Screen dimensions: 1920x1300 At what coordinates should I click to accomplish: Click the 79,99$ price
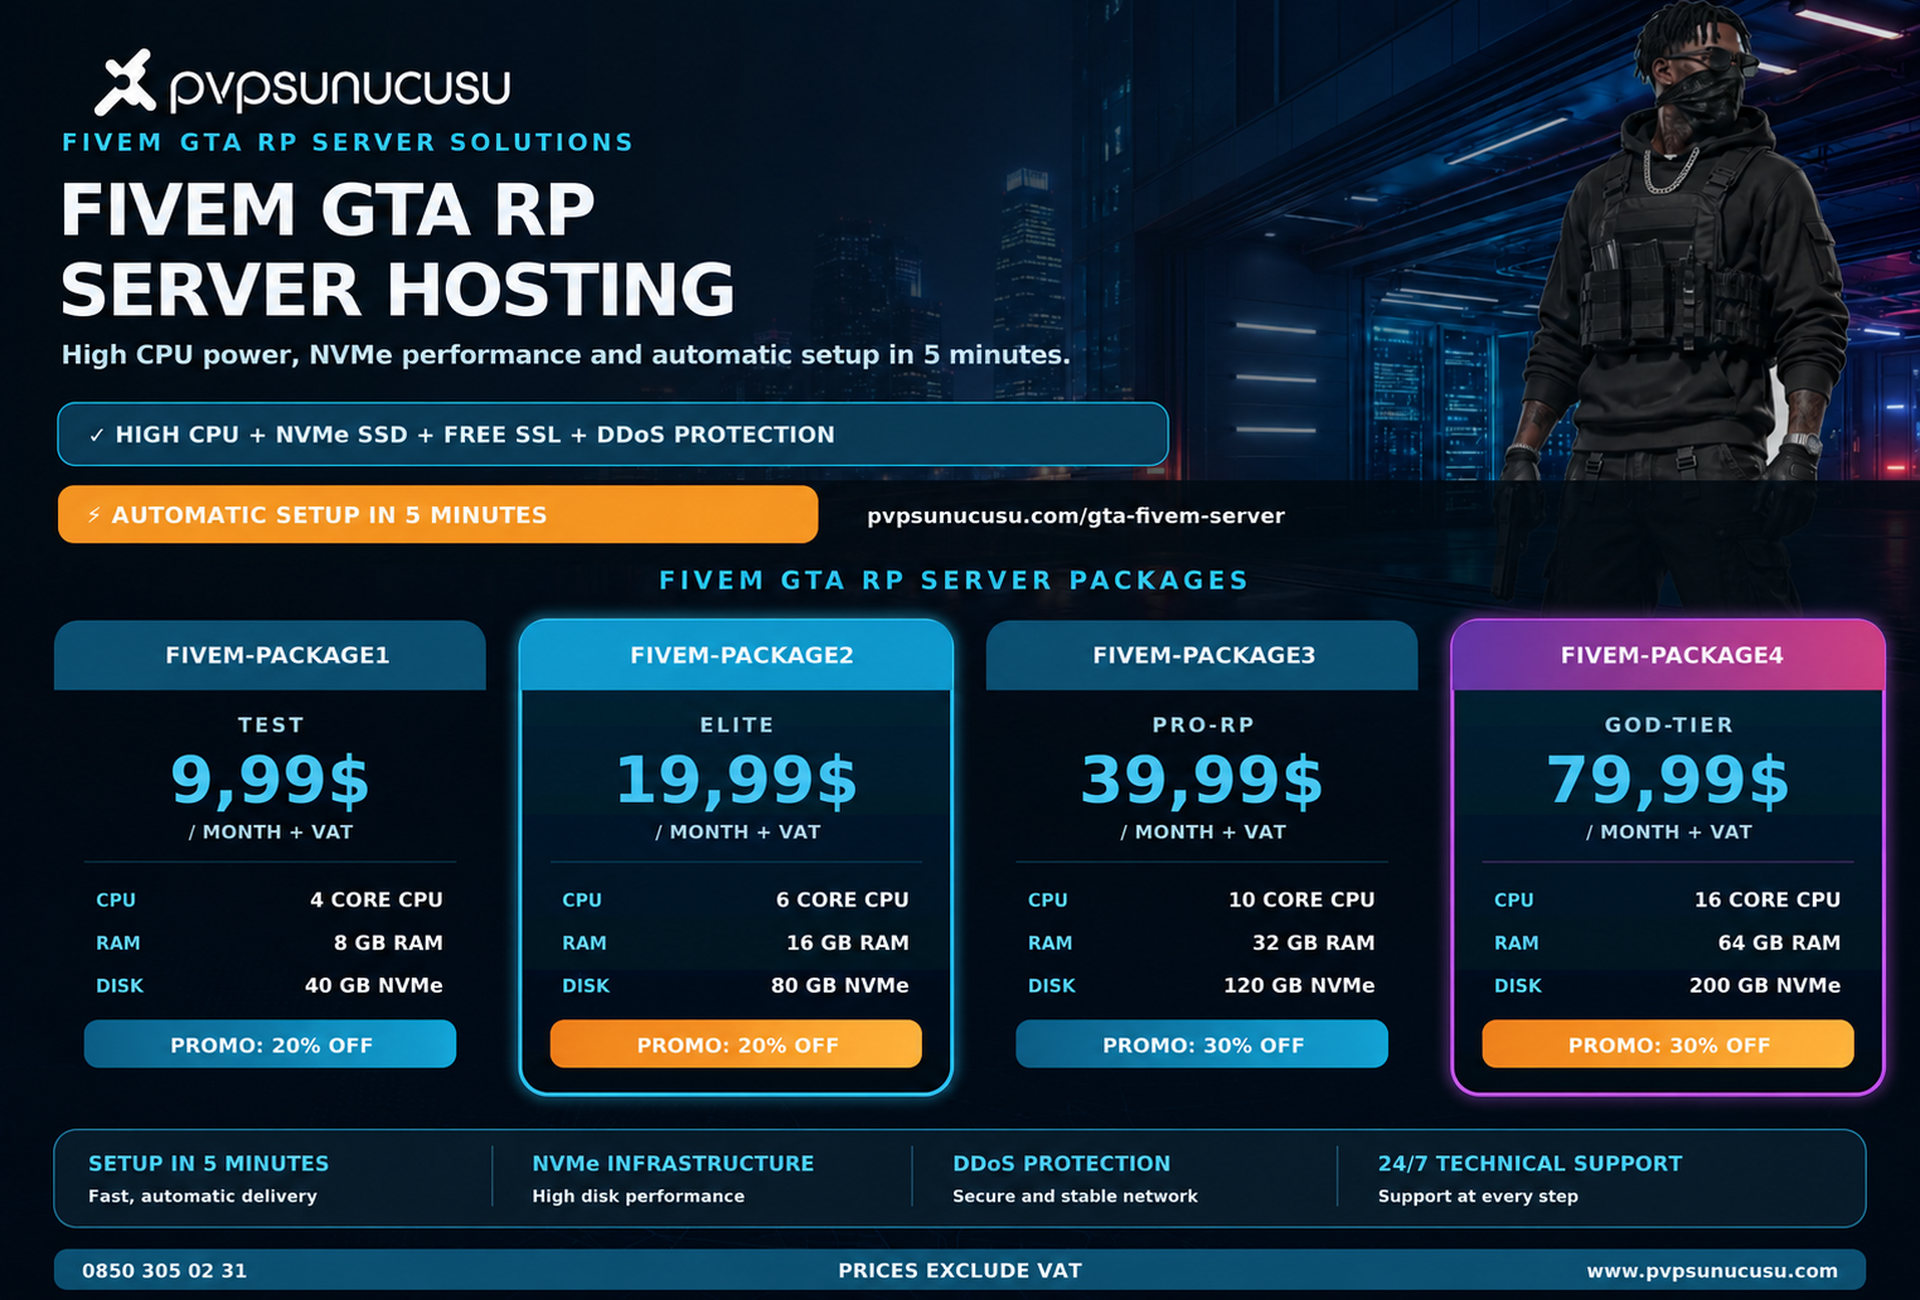click(1668, 780)
